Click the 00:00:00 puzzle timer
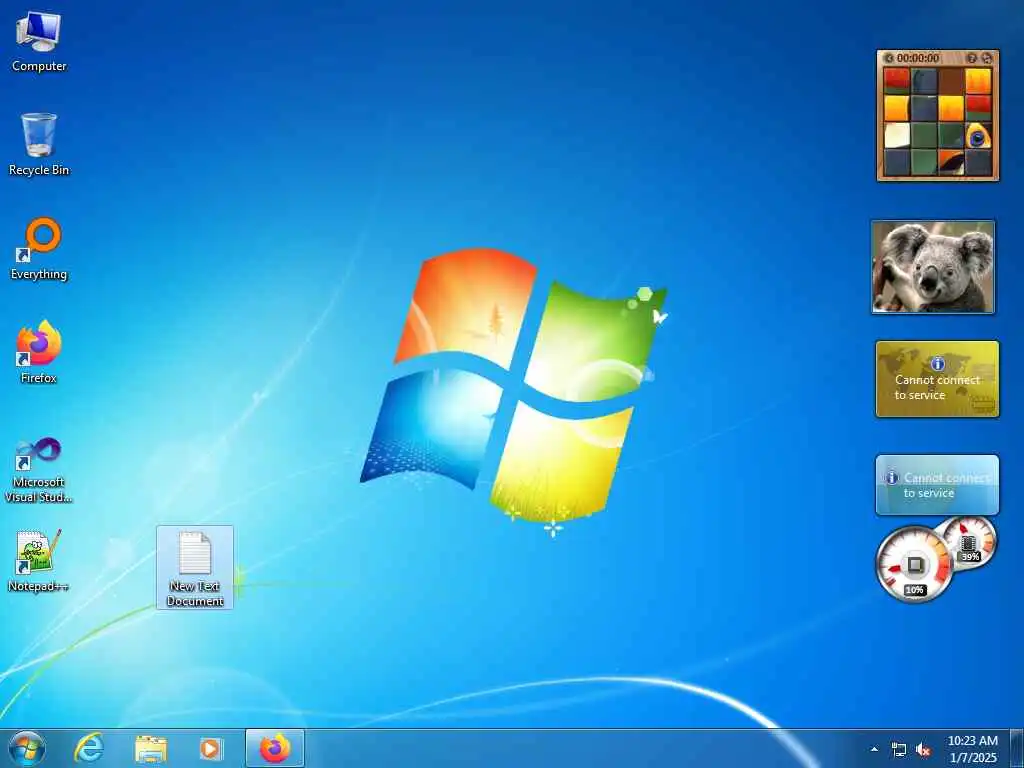The height and width of the screenshot is (768, 1024). 918,58
